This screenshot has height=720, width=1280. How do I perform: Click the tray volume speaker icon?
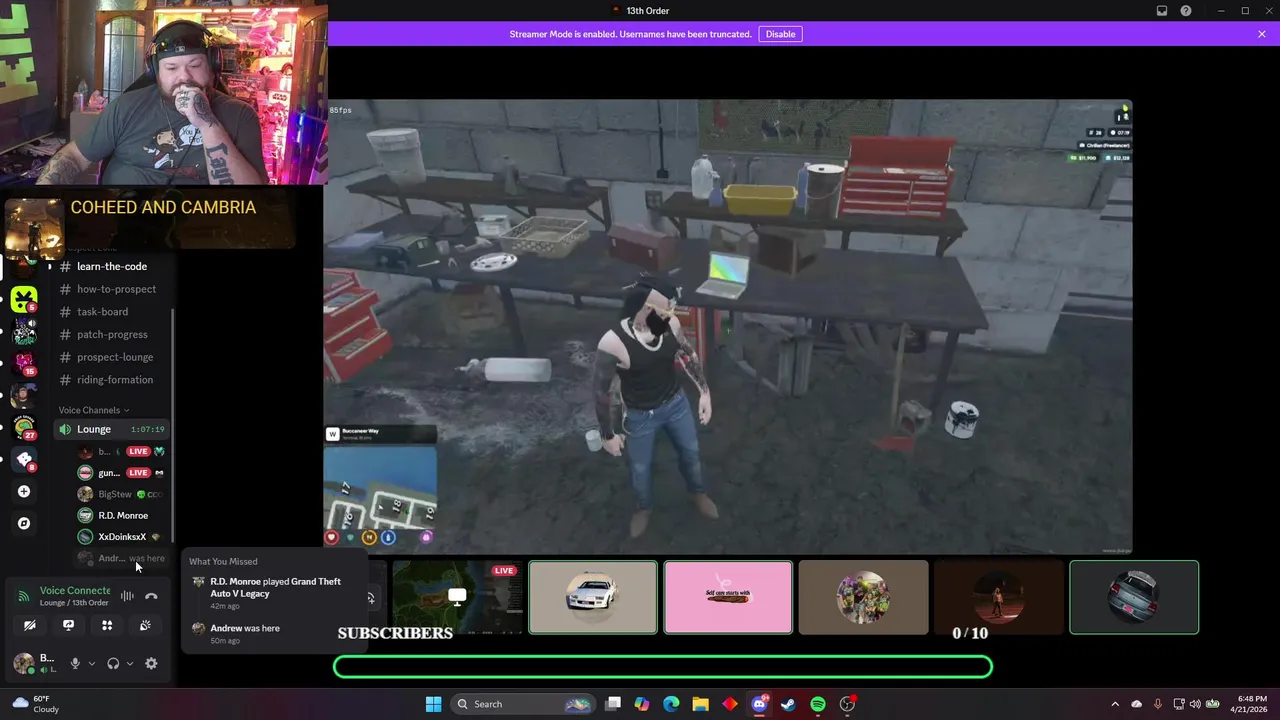click(1197, 704)
